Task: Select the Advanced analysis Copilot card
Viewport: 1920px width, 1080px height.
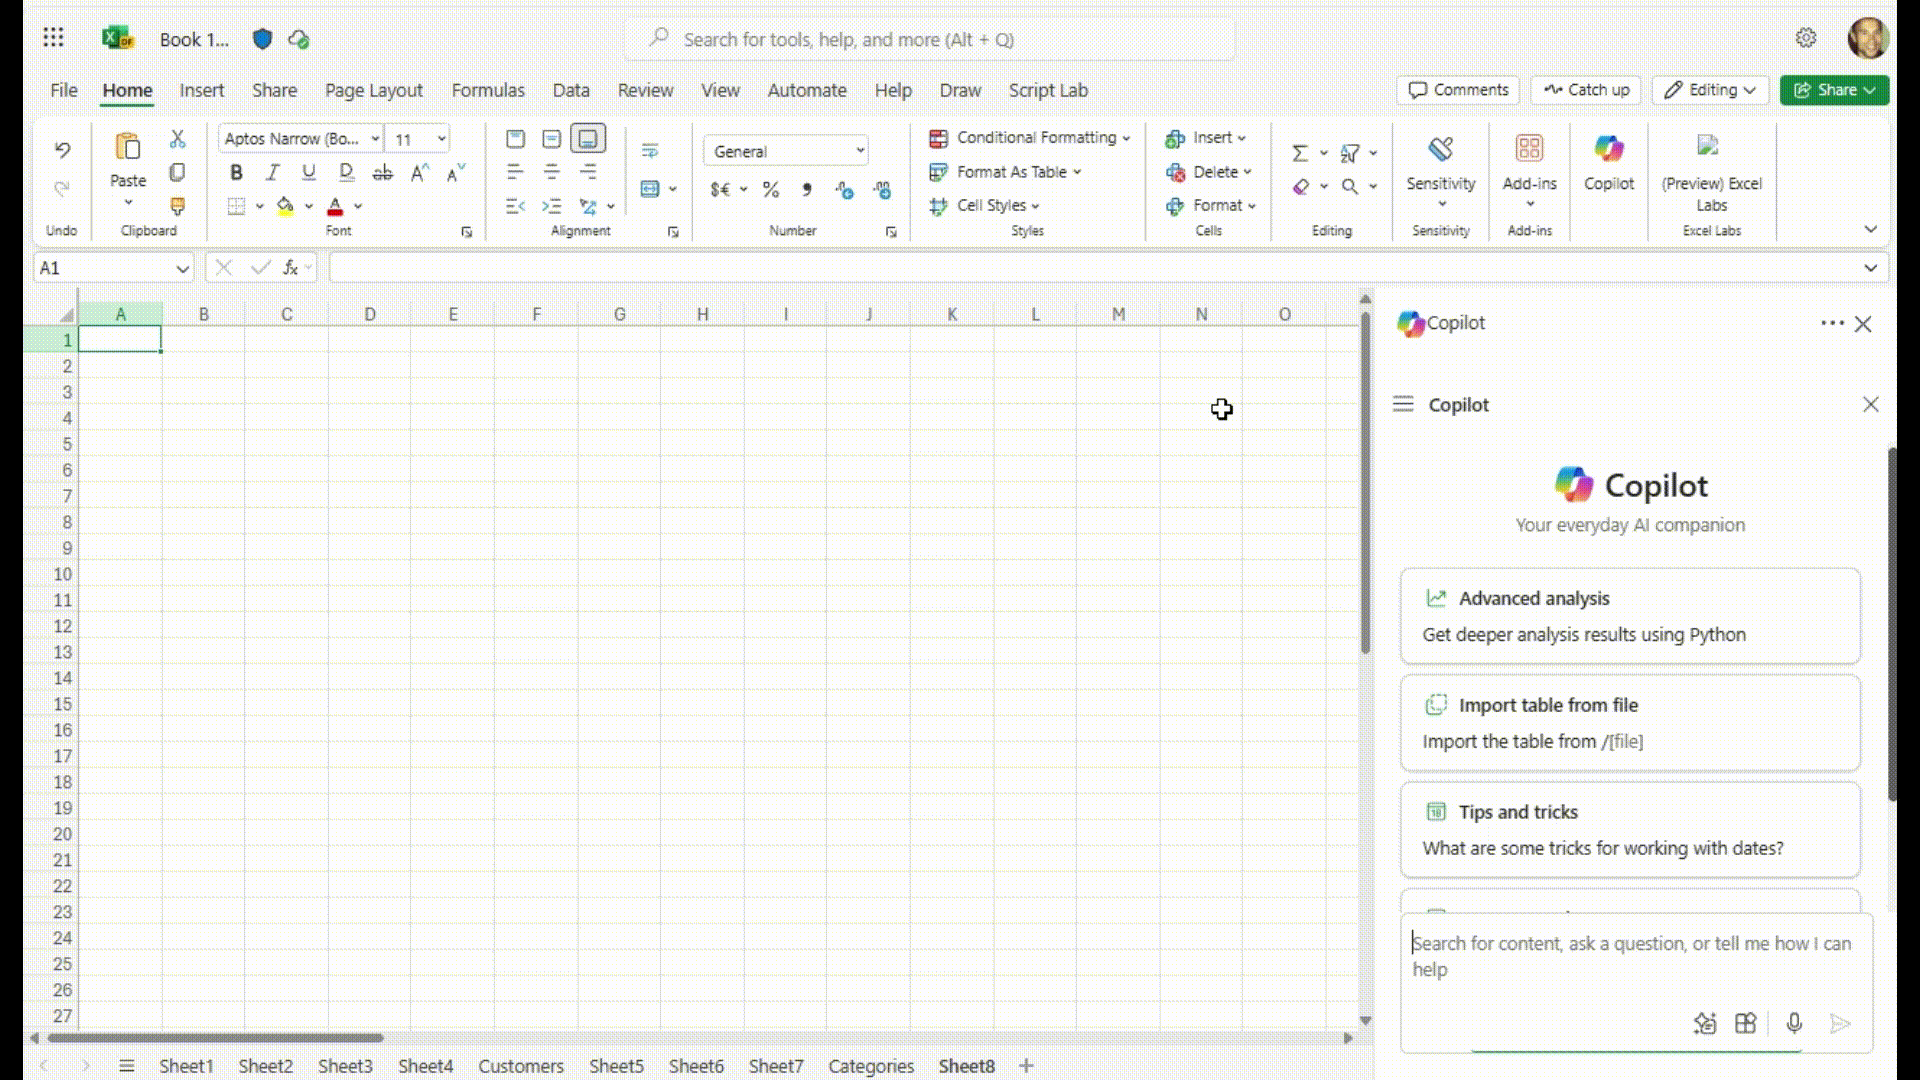Action: point(1629,615)
